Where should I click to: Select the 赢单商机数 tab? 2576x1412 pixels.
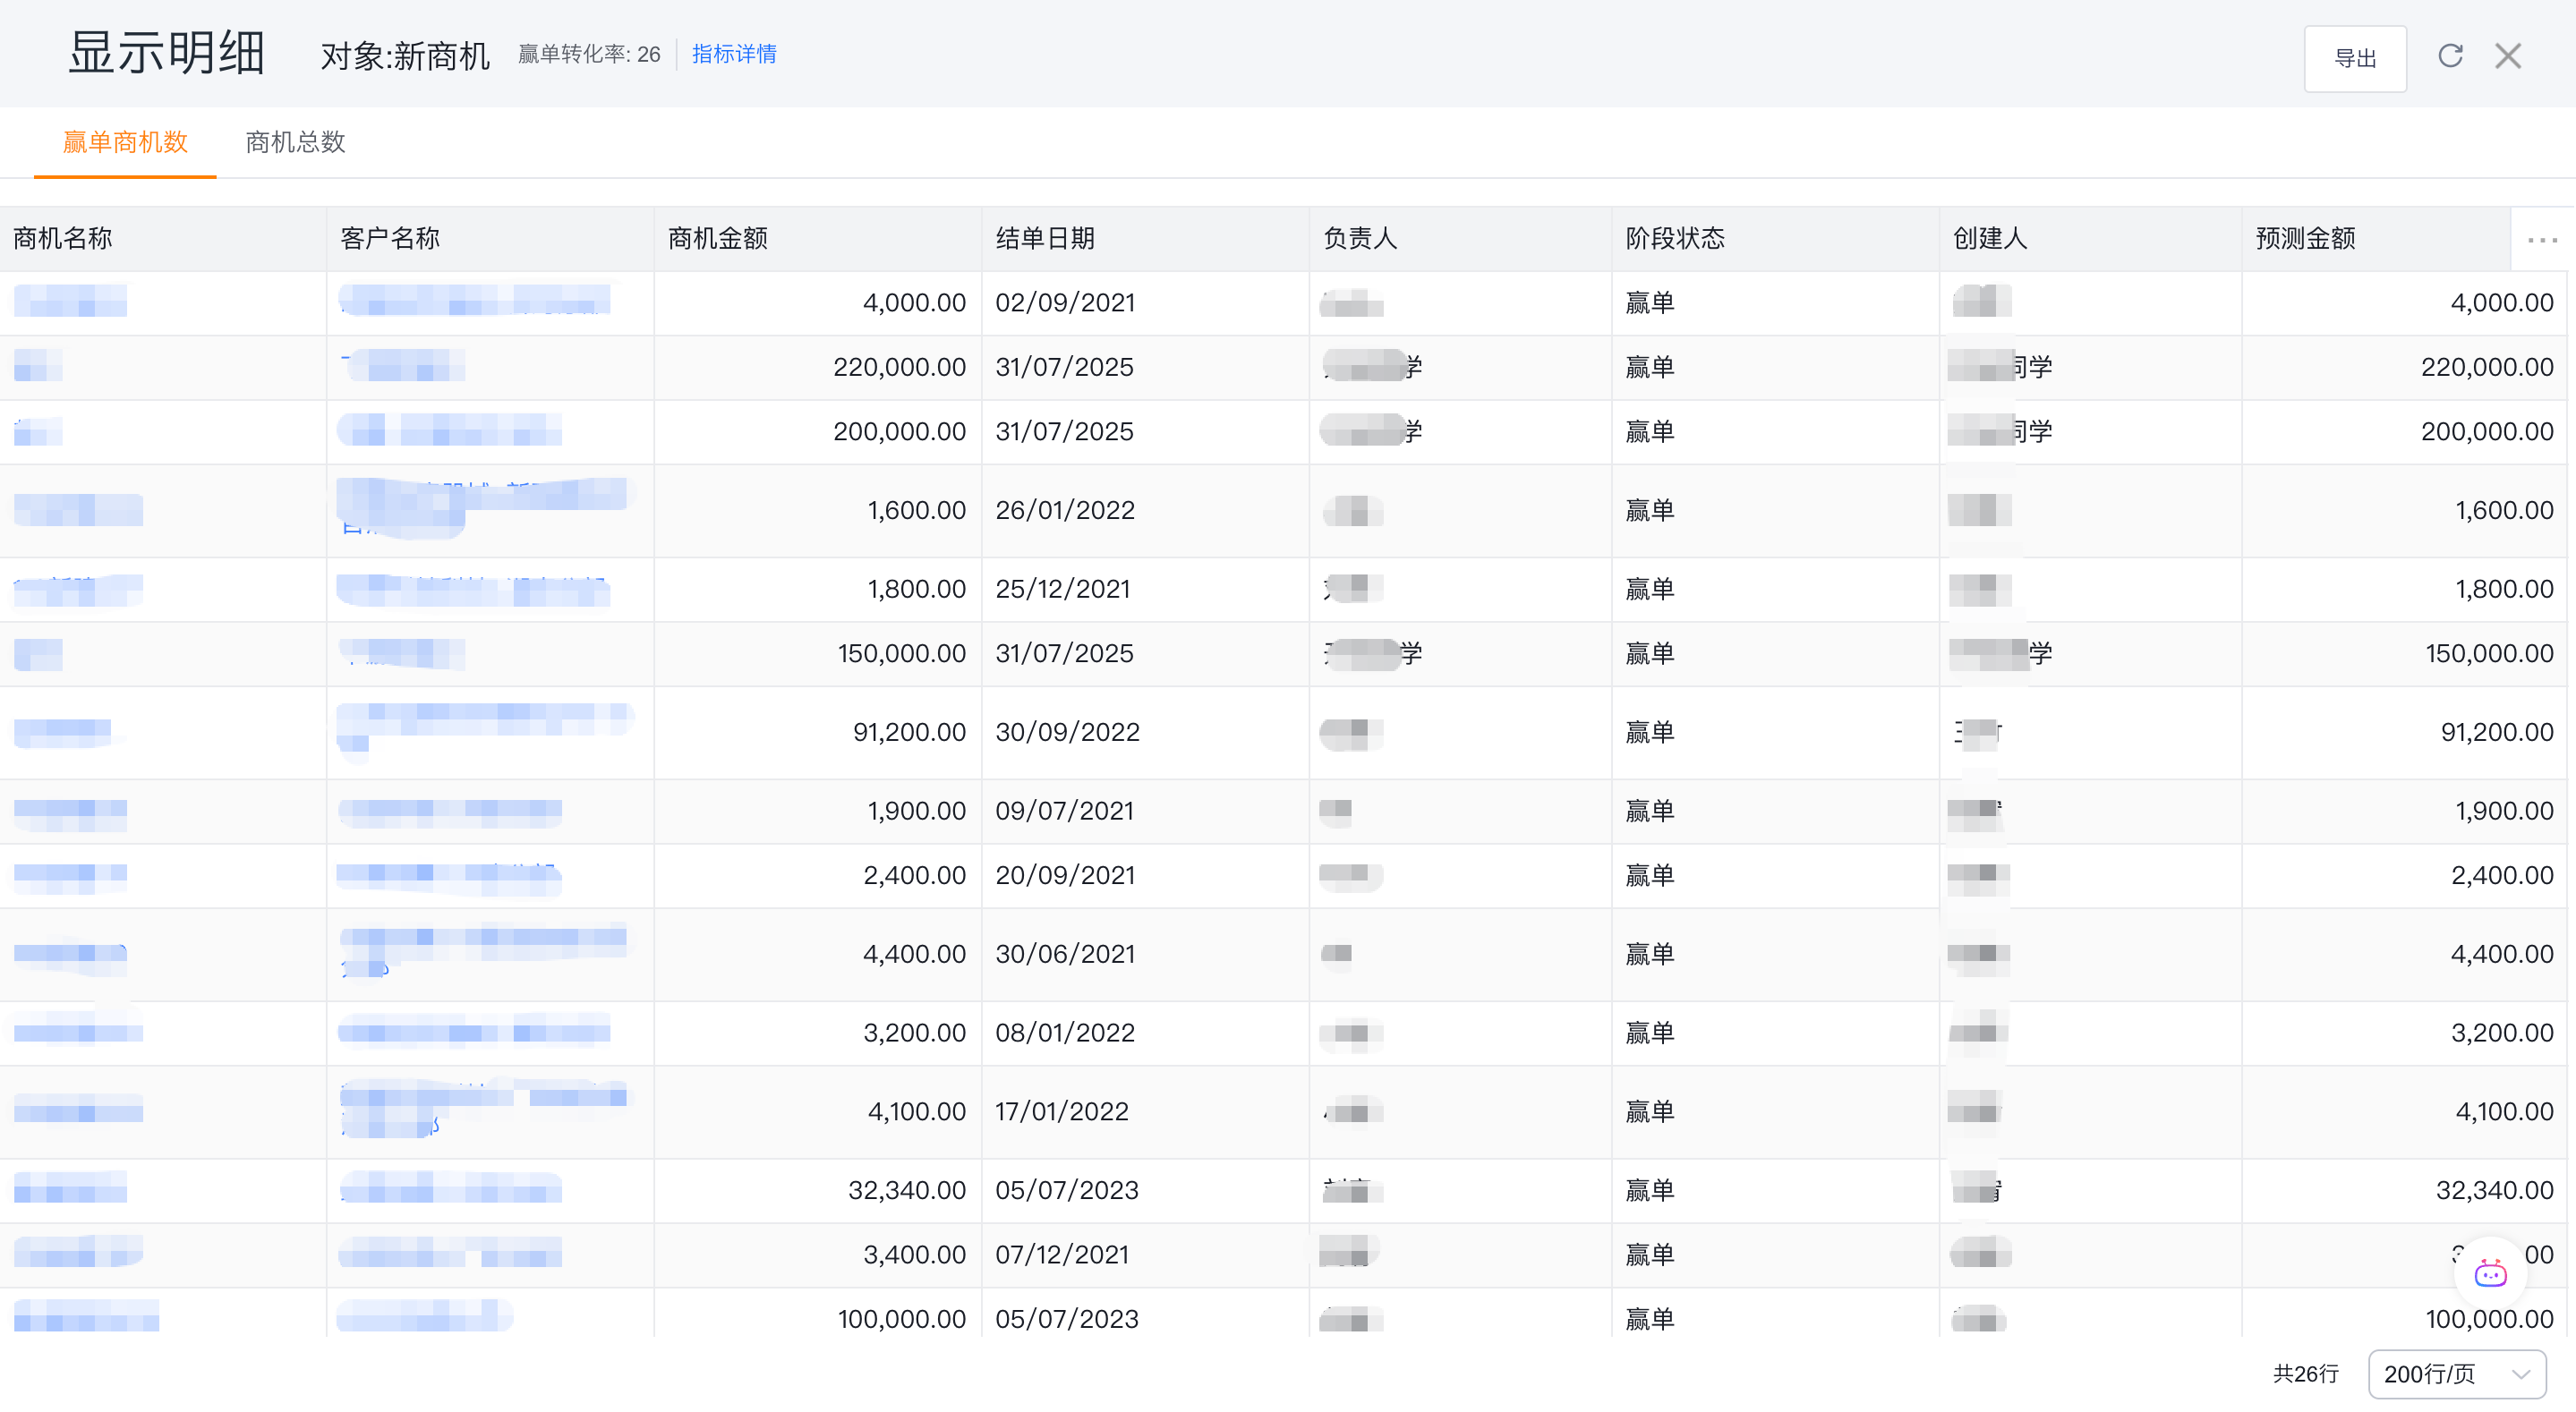pos(125,142)
